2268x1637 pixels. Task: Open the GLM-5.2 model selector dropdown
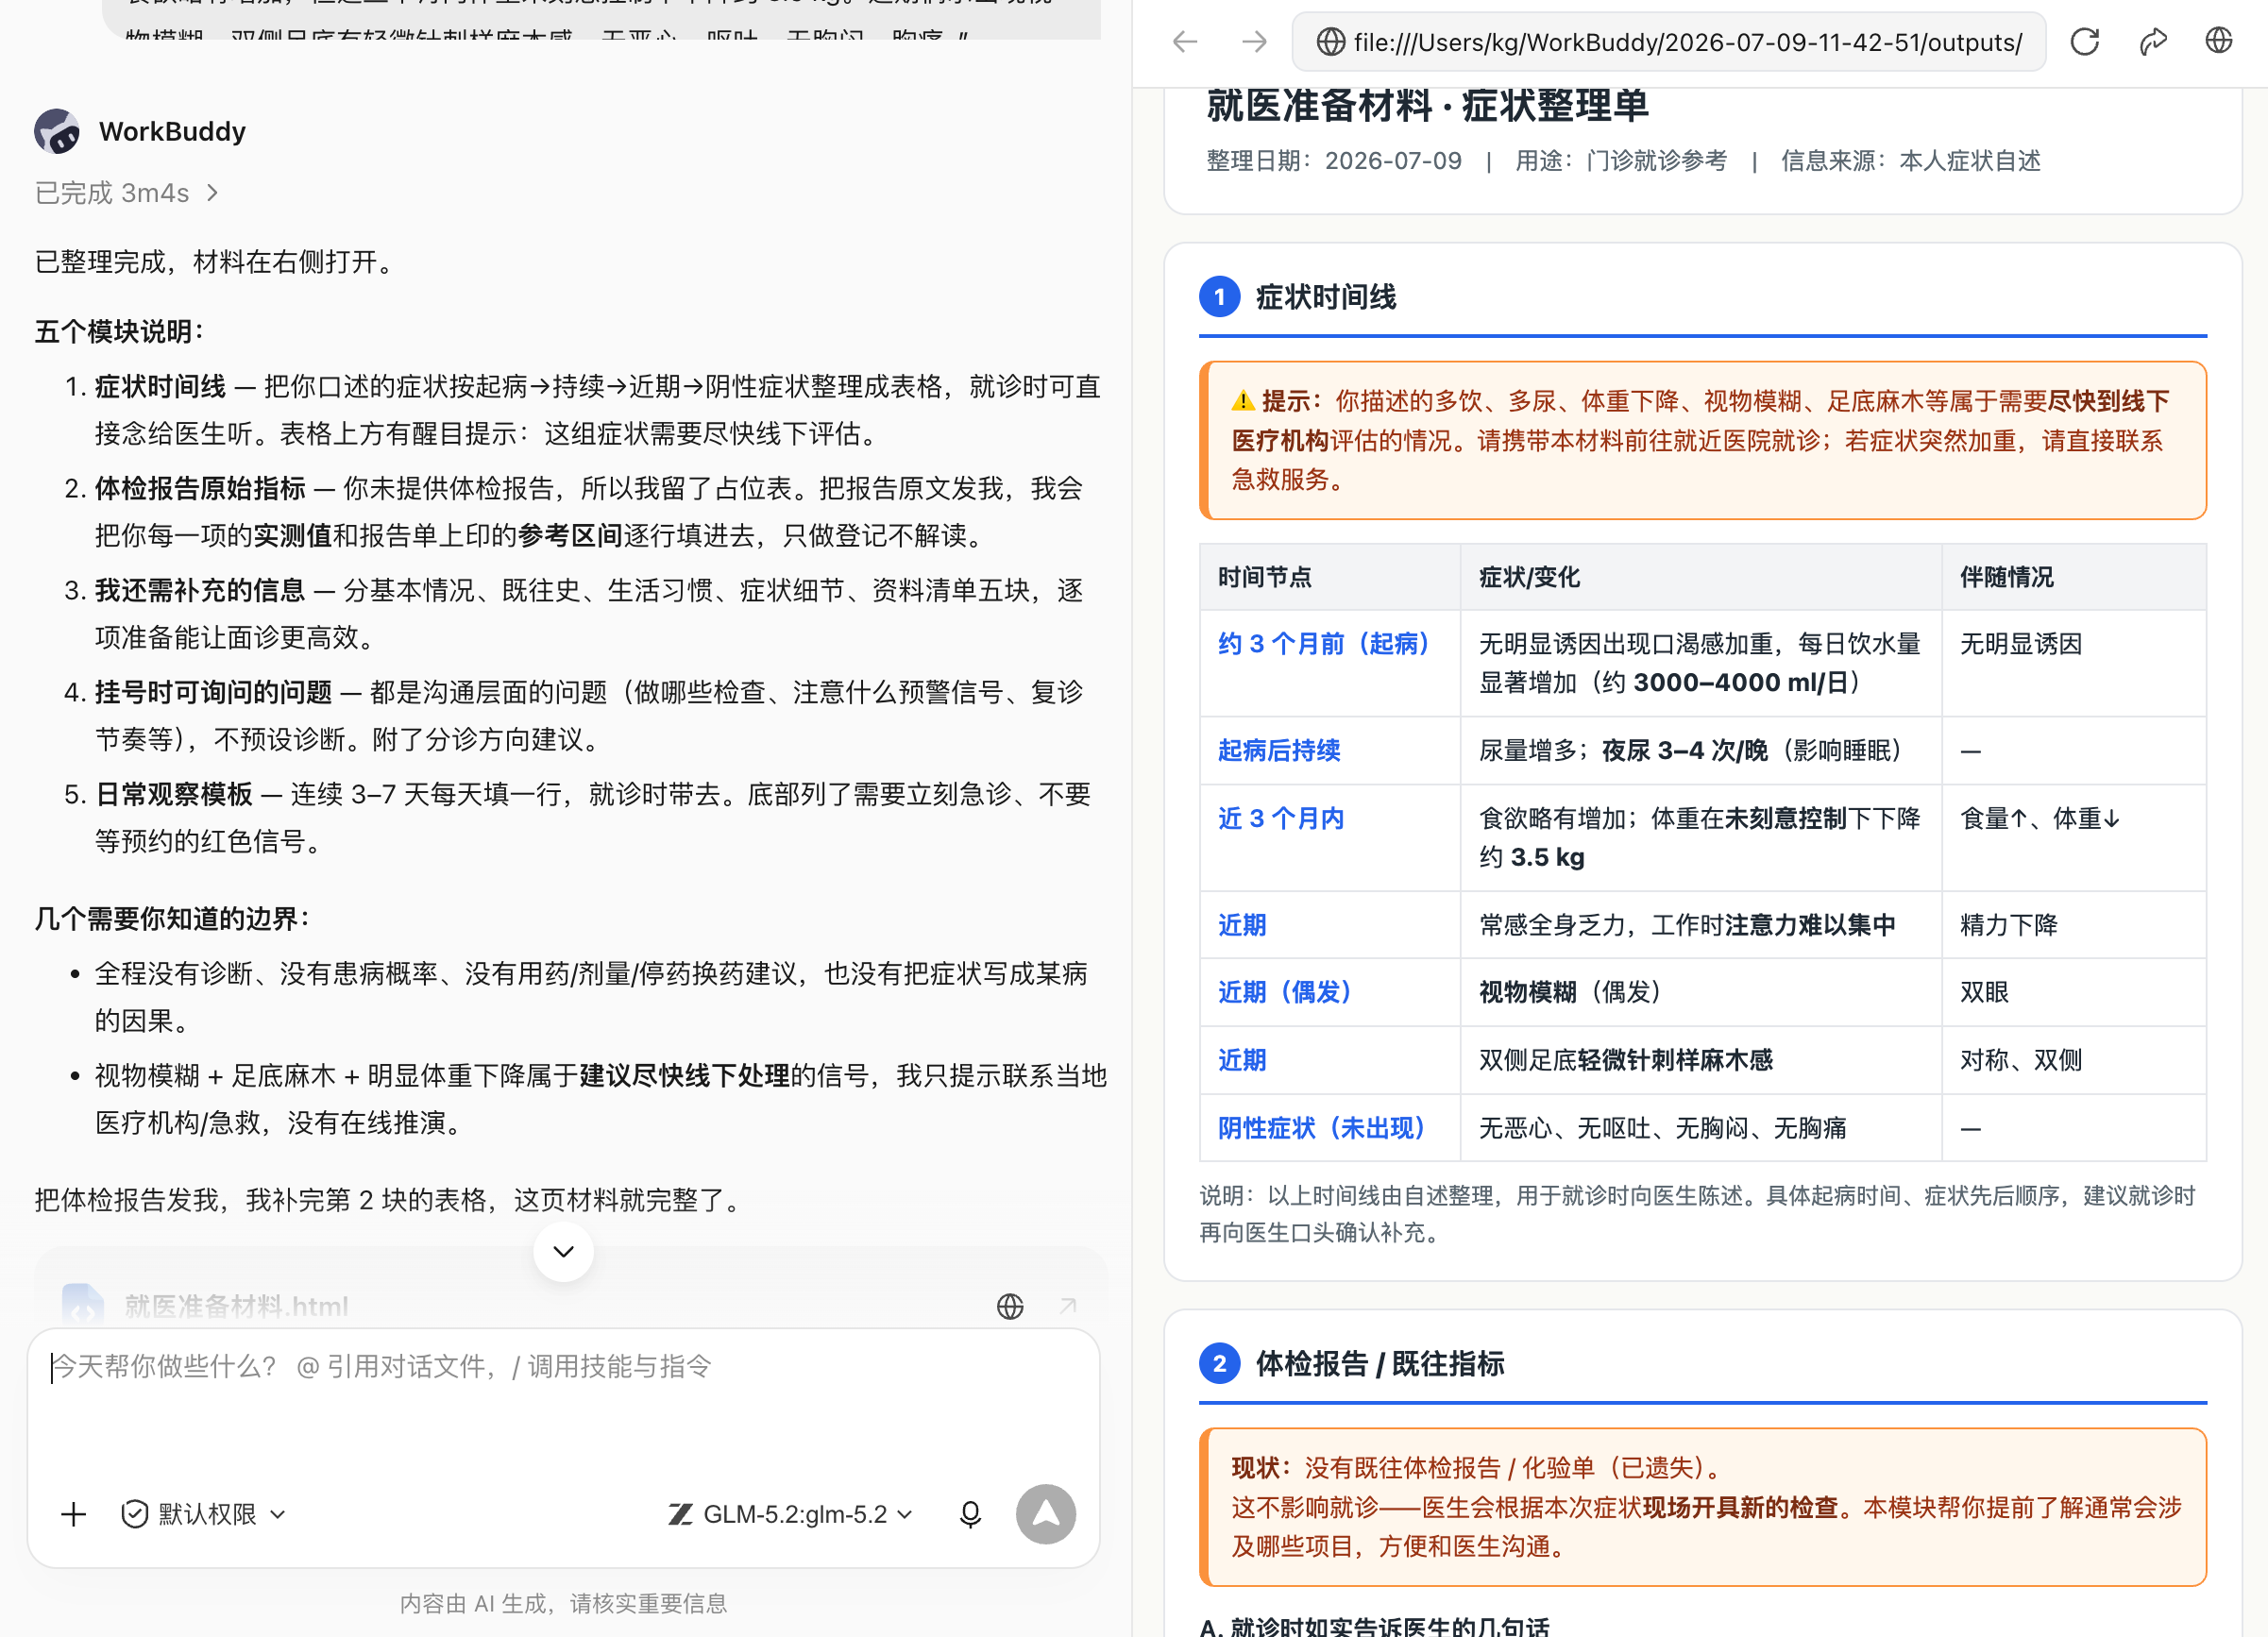point(790,1514)
